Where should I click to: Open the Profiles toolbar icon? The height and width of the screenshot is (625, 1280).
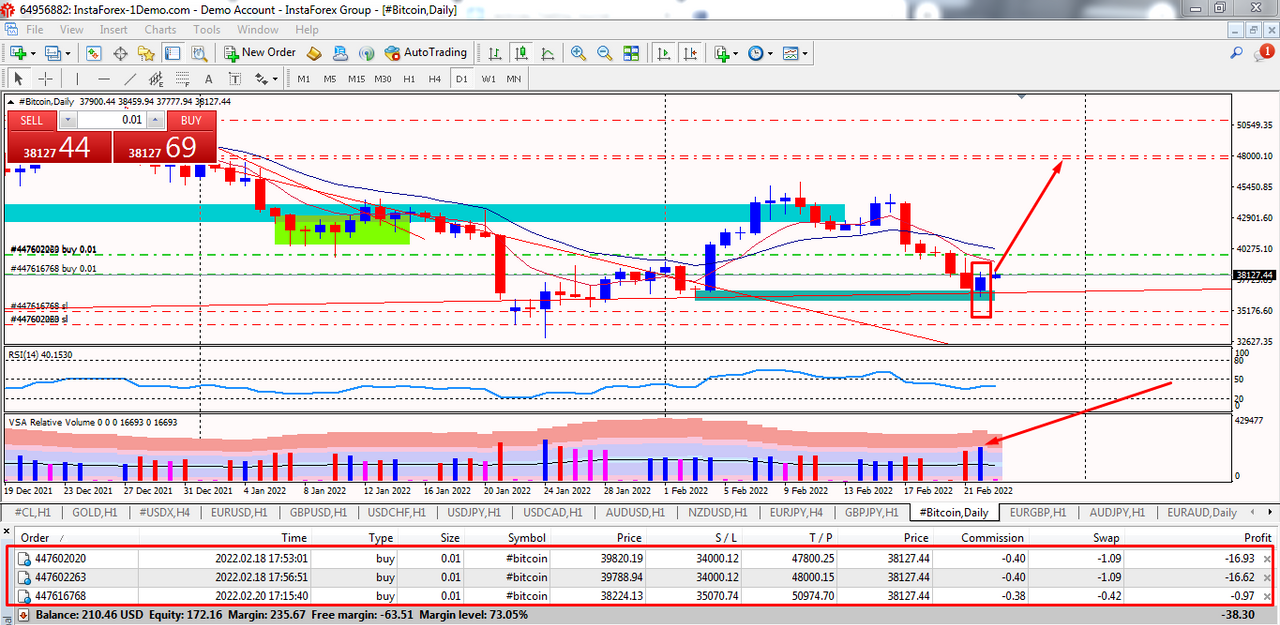(x=53, y=53)
